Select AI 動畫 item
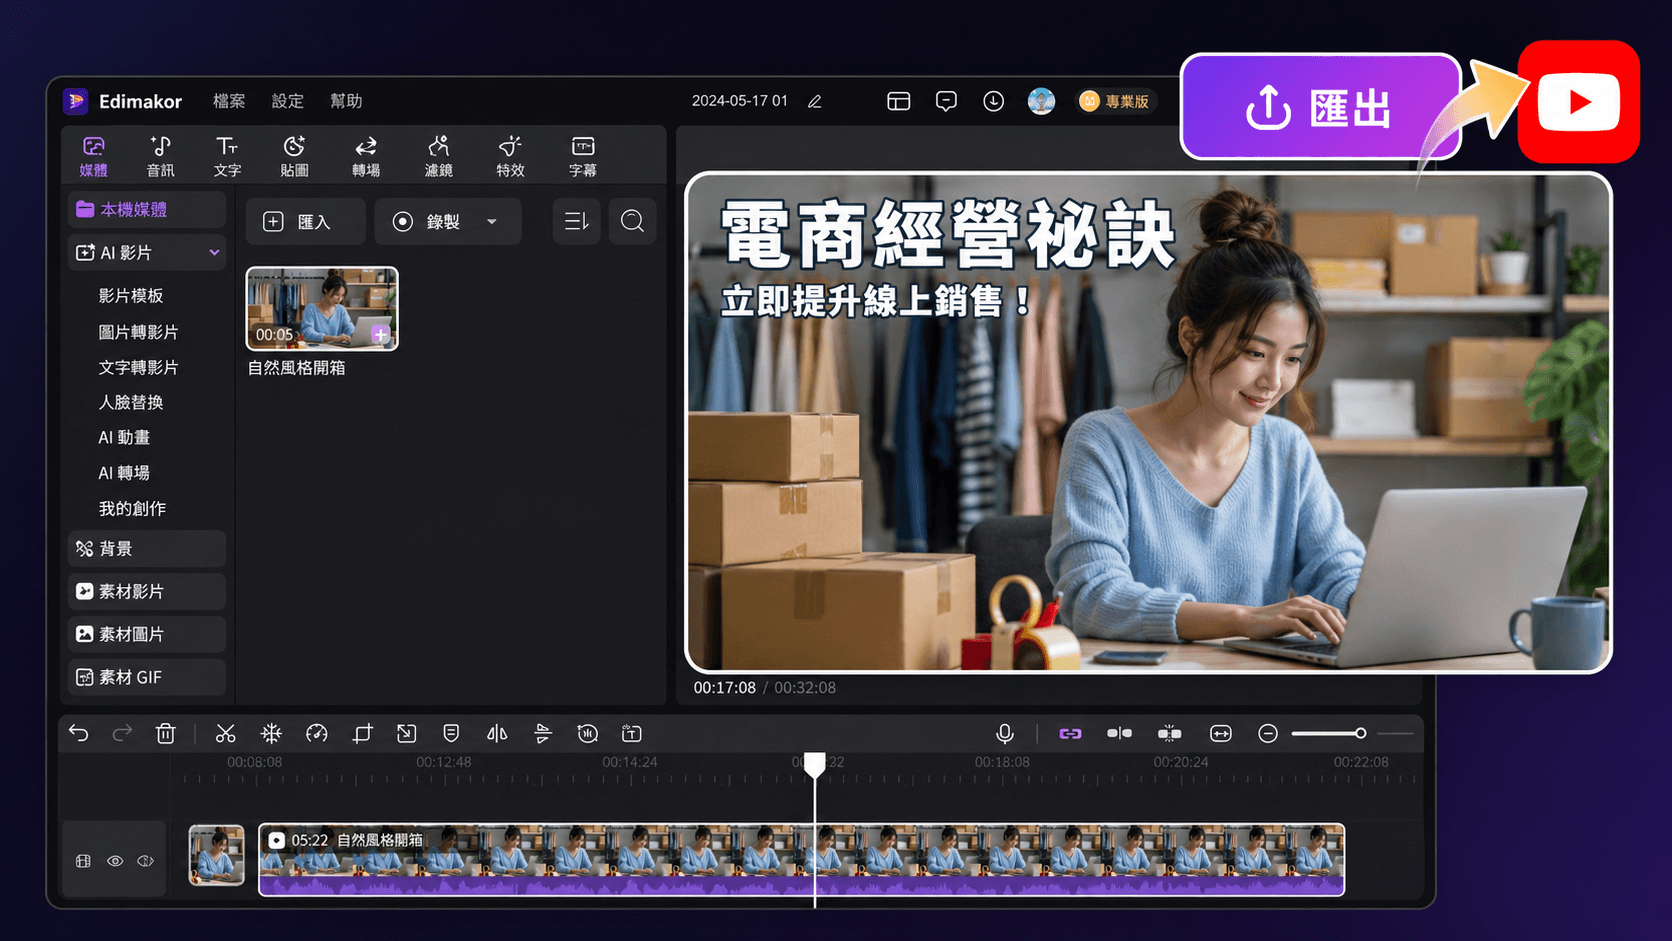The width and height of the screenshot is (1672, 941). [124, 437]
